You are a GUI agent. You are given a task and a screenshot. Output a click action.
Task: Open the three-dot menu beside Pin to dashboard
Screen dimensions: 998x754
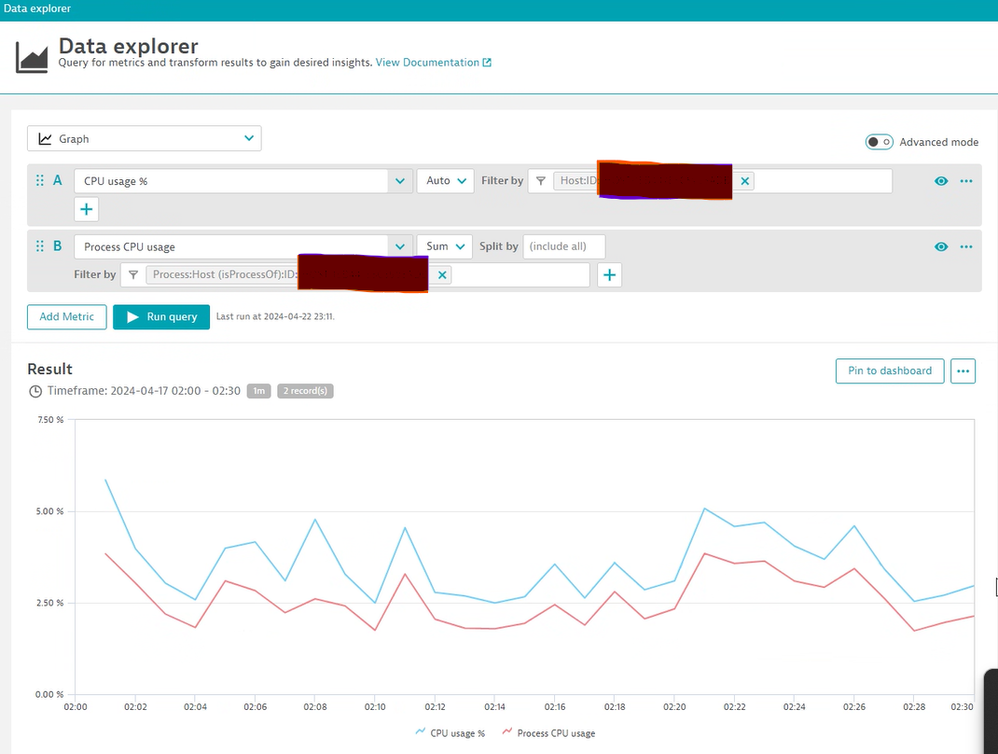(963, 371)
